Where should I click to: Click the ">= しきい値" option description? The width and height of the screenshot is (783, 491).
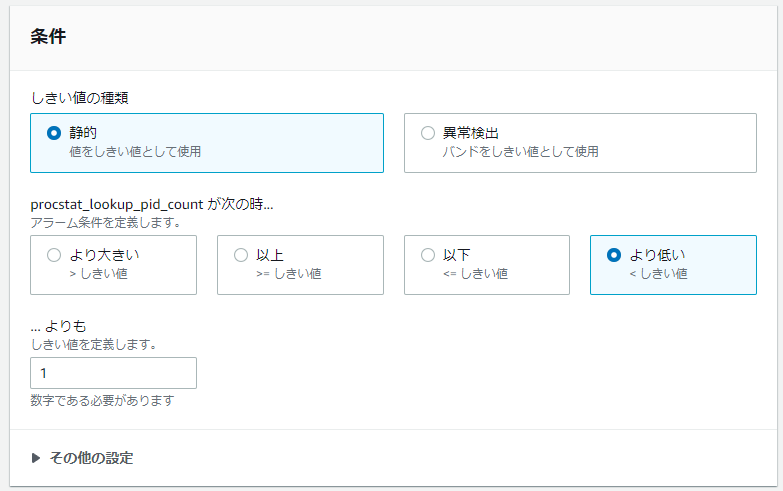[288, 274]
